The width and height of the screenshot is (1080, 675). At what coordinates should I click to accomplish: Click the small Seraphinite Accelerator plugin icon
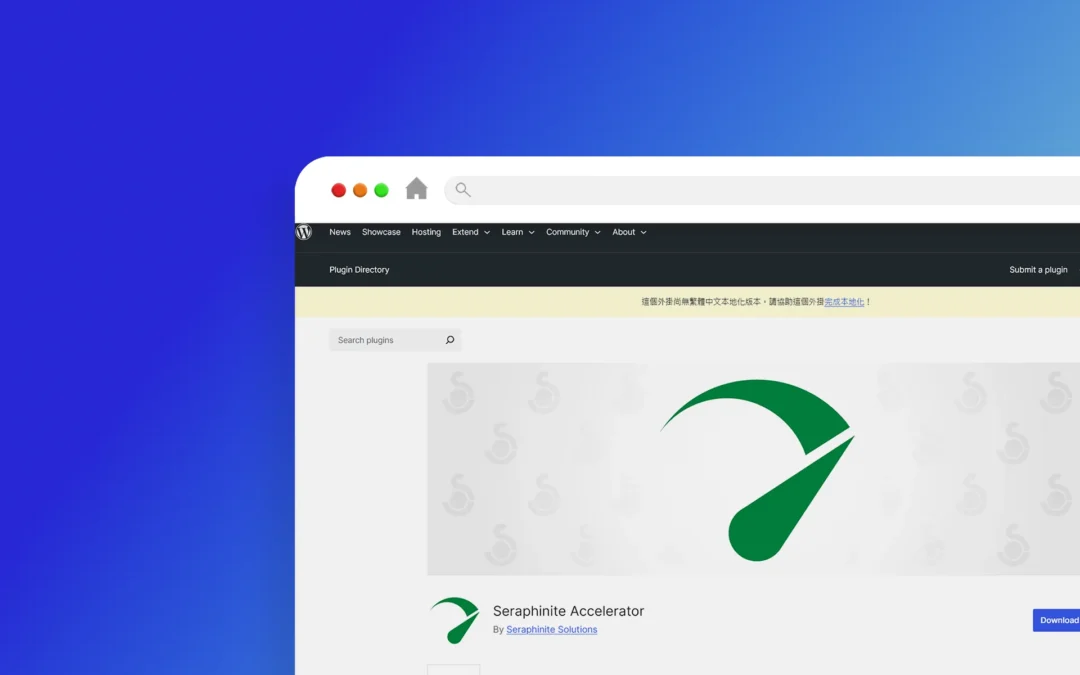coord(455,620)
